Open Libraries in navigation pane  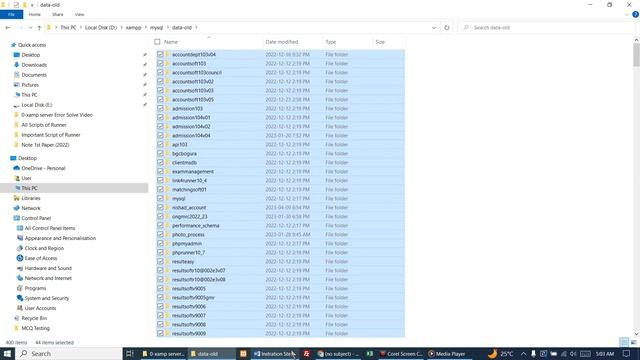(x=31, y=198)
